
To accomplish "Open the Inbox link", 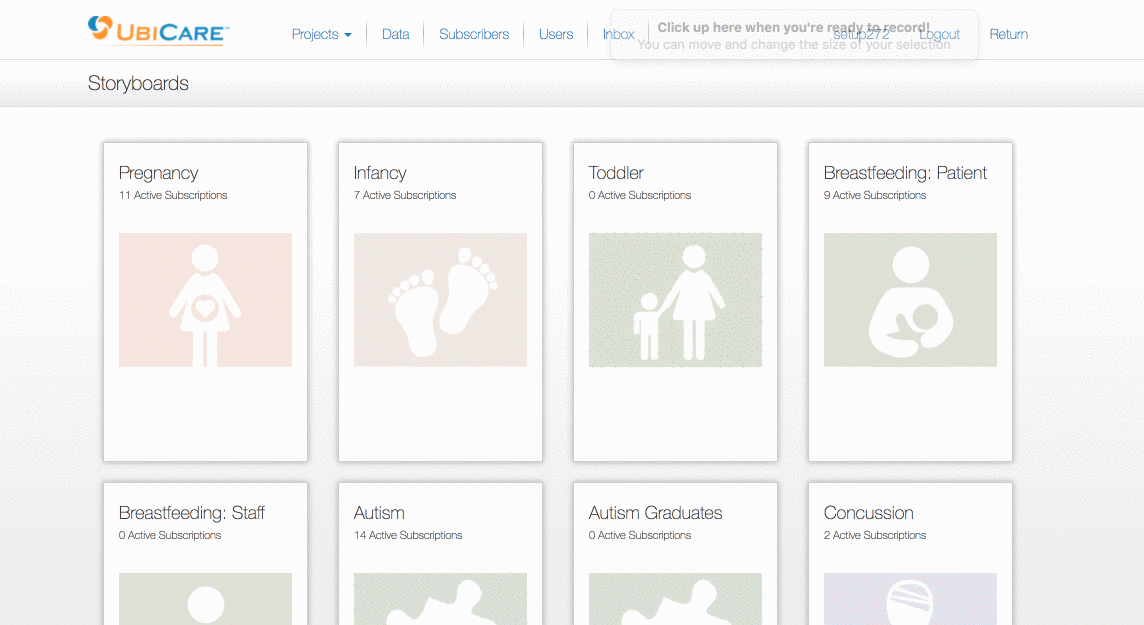I will click(618, 34).
